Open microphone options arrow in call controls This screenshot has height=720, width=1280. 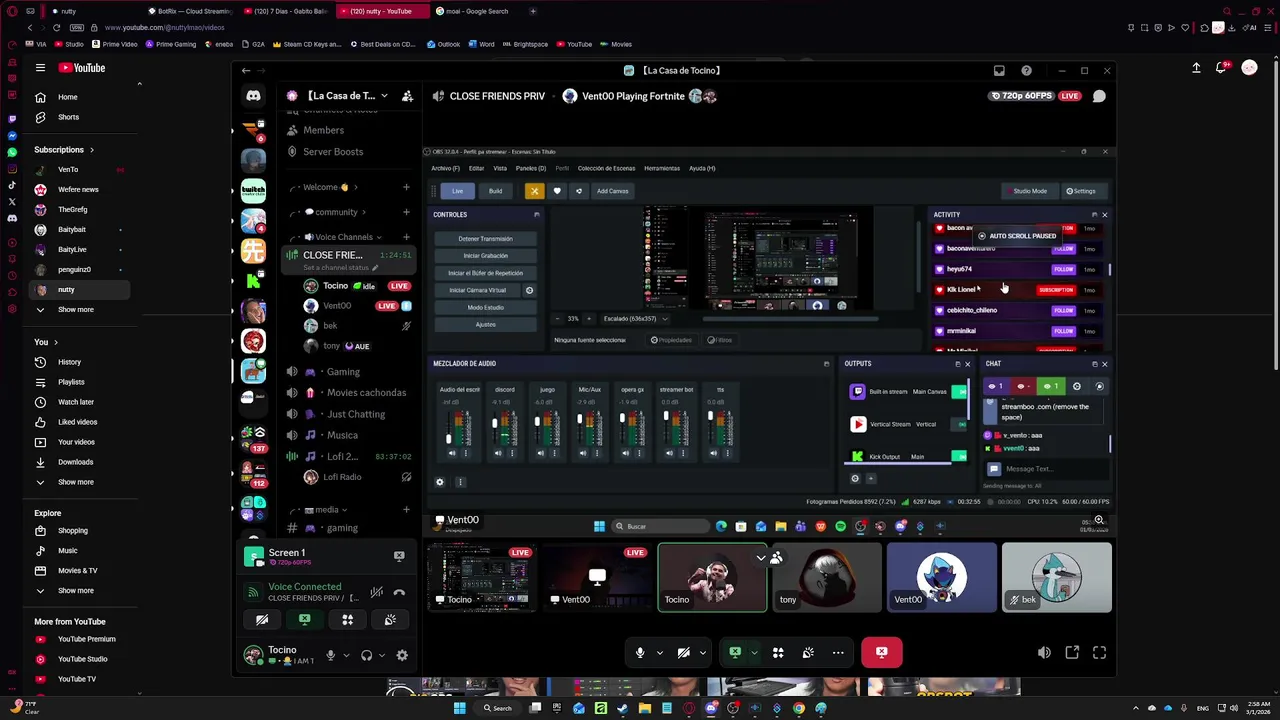[659, 653]
